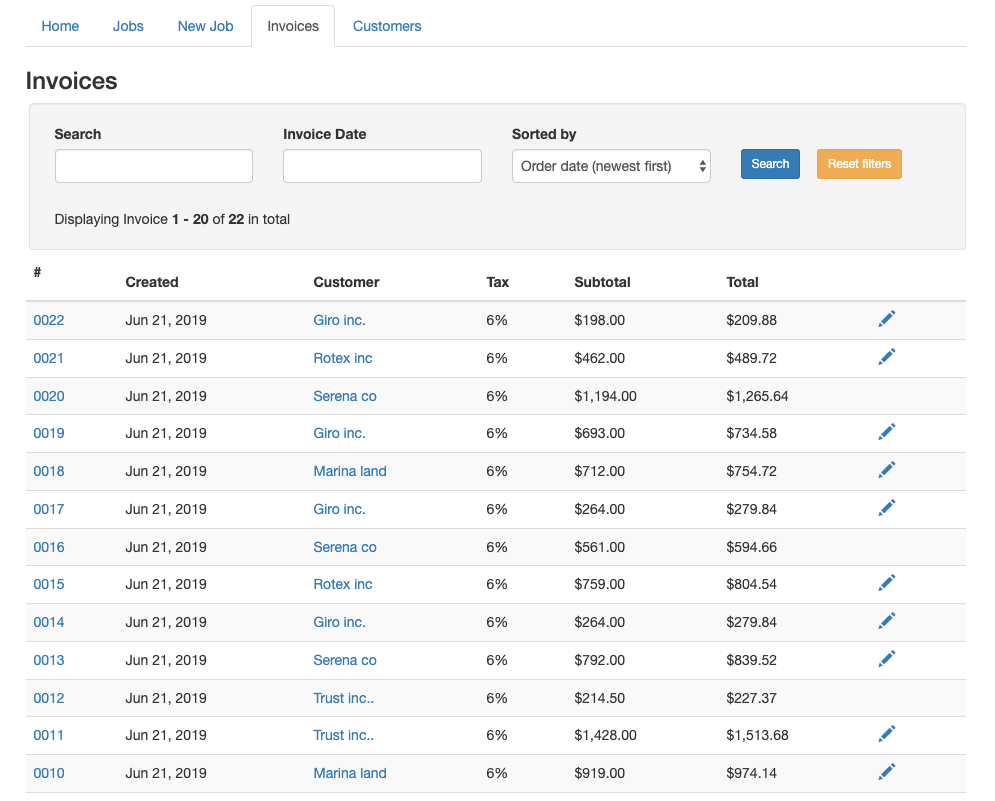Edit invoice 0015 with pencil icon
The image size is (995, 801).
click(886, 583)
